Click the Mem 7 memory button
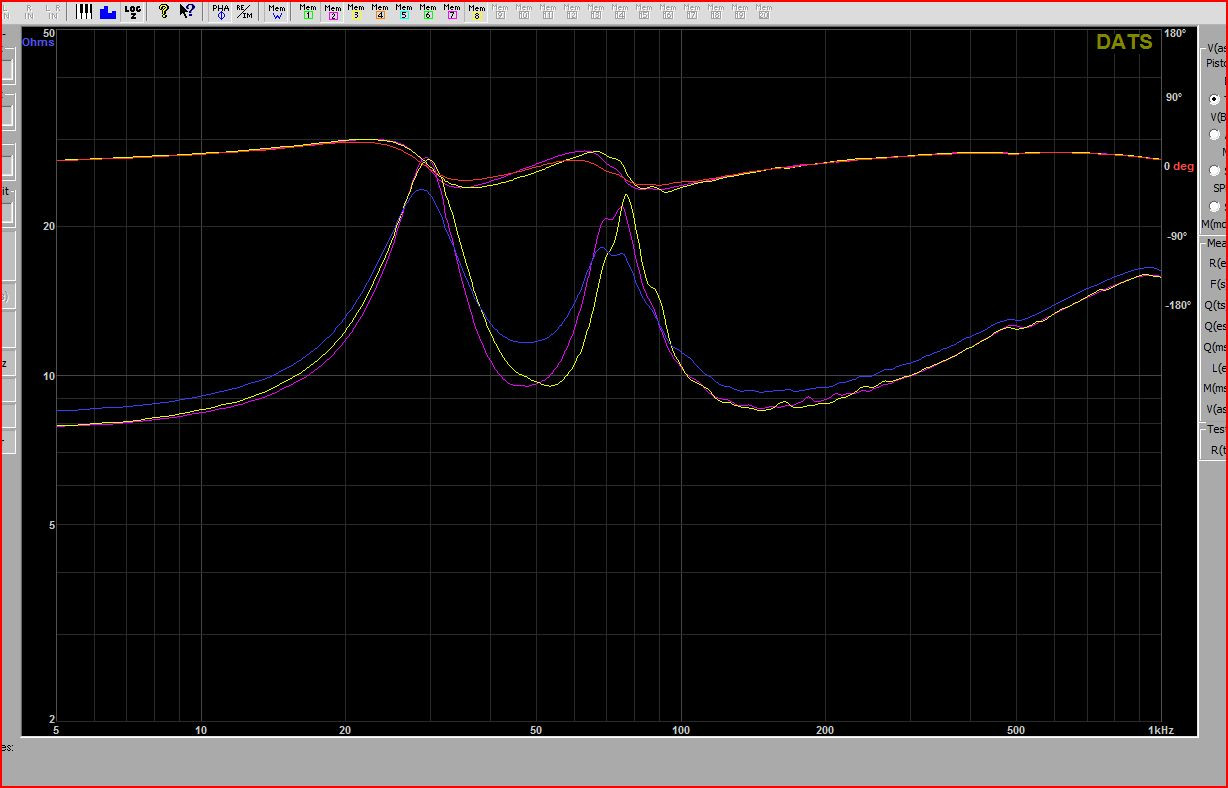This screenshot has height=788, width=1228. [x=452, y=12]
